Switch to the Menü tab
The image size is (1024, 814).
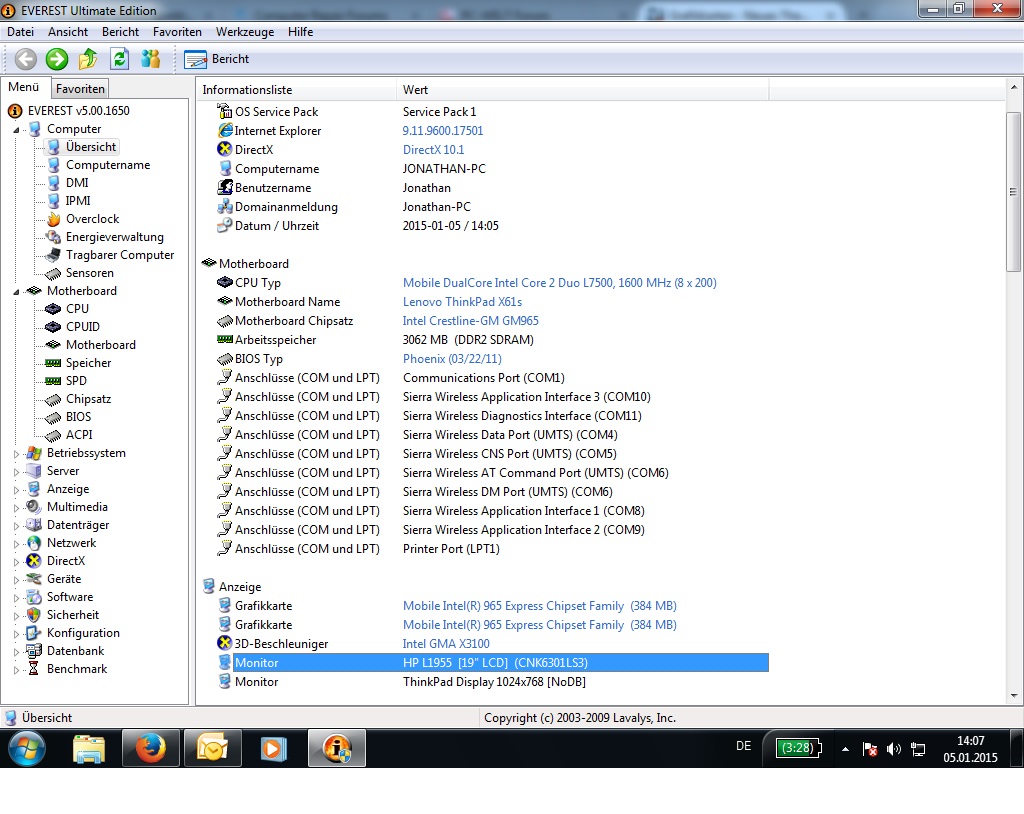point(24,87)
